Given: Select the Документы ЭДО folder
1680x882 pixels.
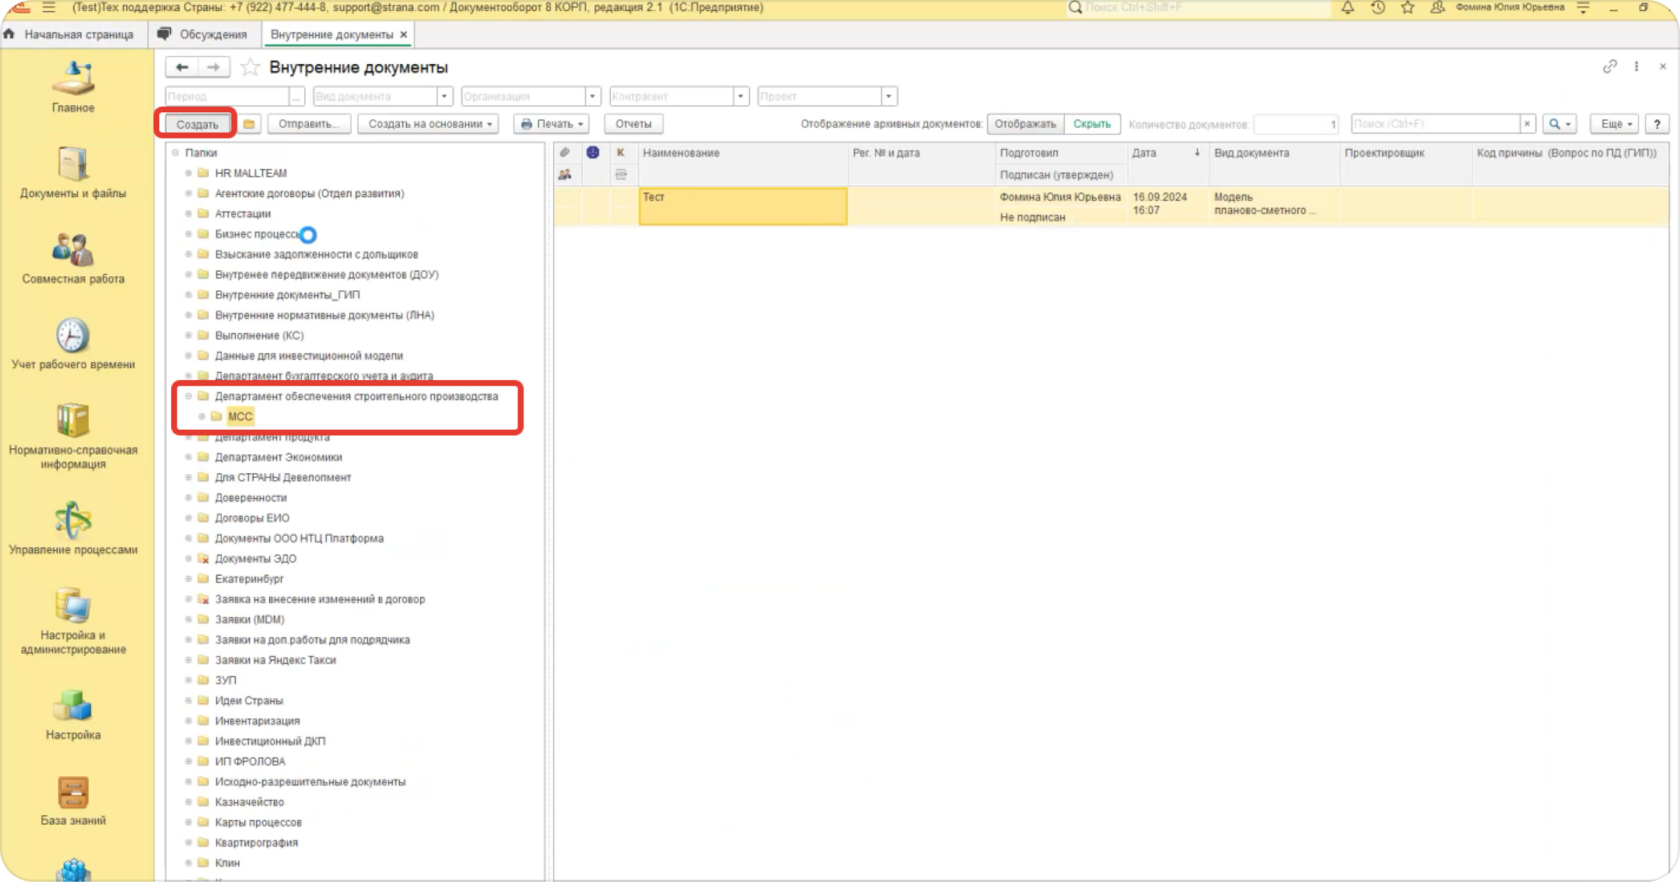Looking at the screenshot, I should pos(256,559).
